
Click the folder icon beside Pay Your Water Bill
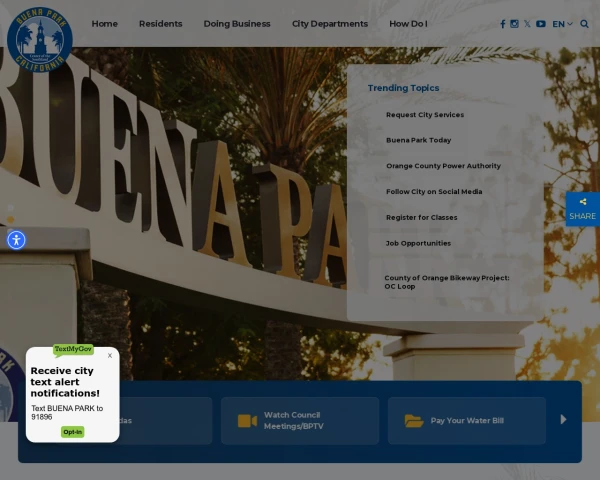(x=414, y=421)
